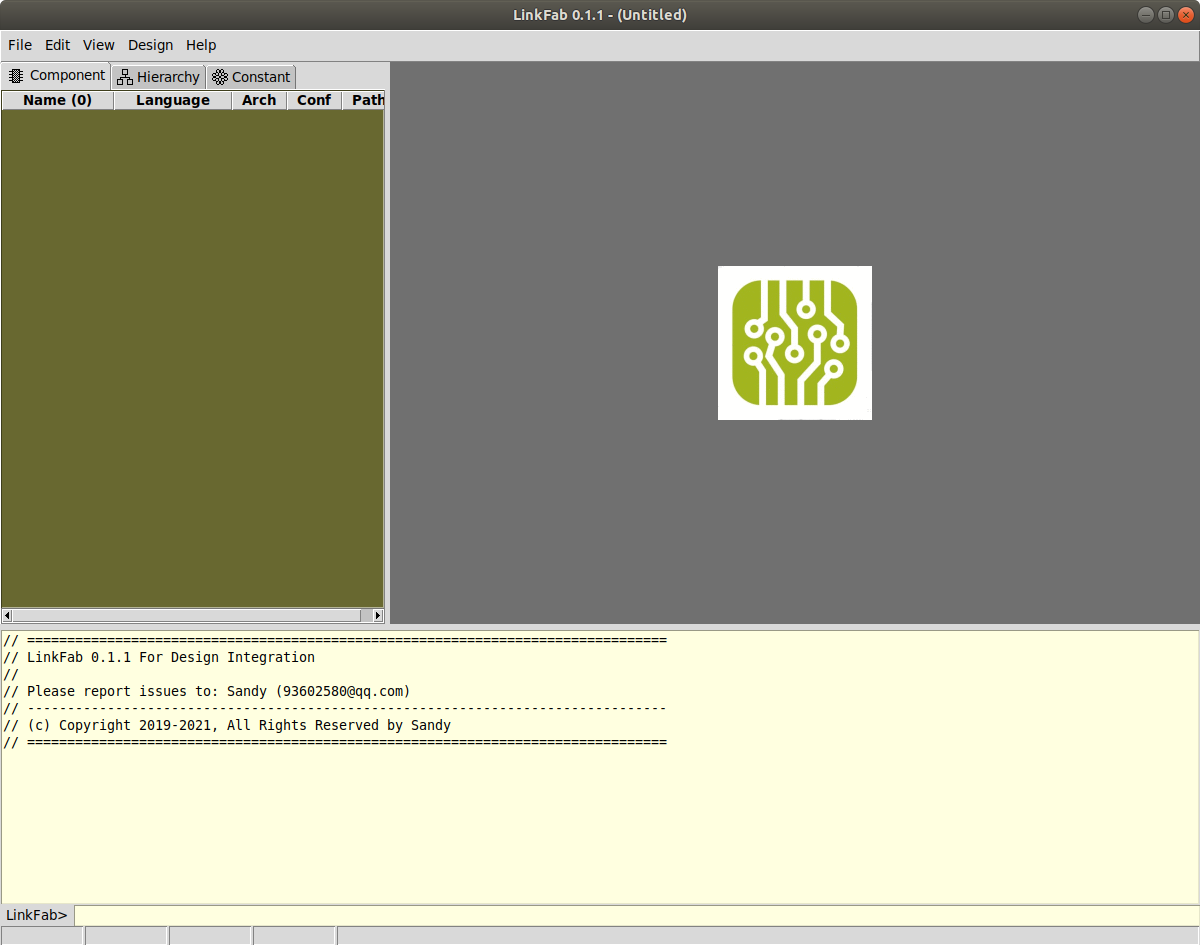Minimize the LinkFab window
1200x945 pixels.
1146,14
